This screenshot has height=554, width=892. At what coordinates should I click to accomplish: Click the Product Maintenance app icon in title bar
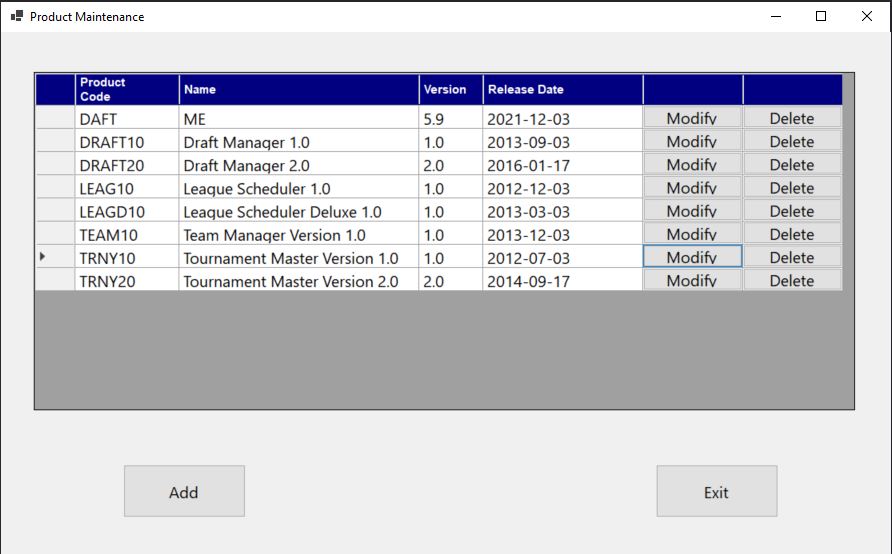click(x=16, y=16)
